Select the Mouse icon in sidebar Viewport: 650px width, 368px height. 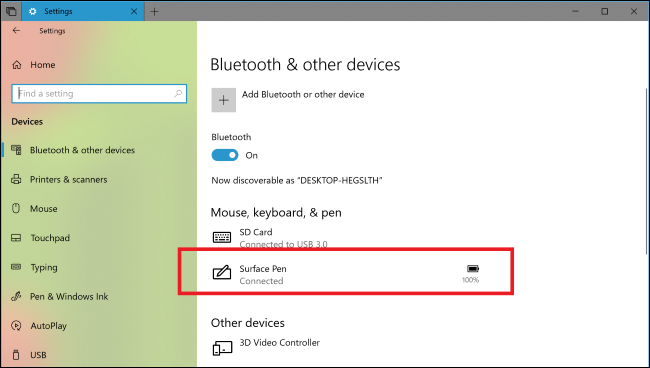(x=16, y=208)
